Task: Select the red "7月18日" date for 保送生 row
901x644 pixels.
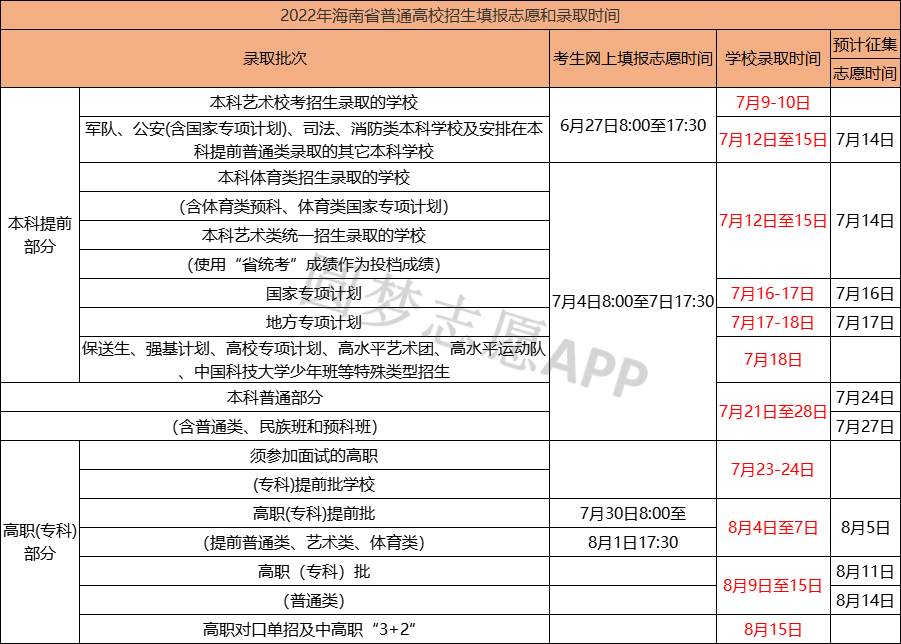Action: click(x=773, y=360)
